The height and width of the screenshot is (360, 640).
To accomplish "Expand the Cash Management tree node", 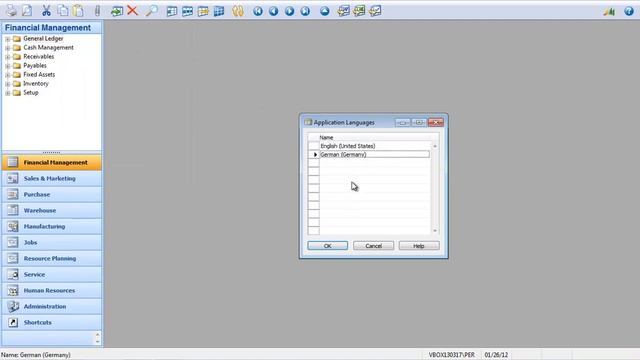I will pos(7,48).
